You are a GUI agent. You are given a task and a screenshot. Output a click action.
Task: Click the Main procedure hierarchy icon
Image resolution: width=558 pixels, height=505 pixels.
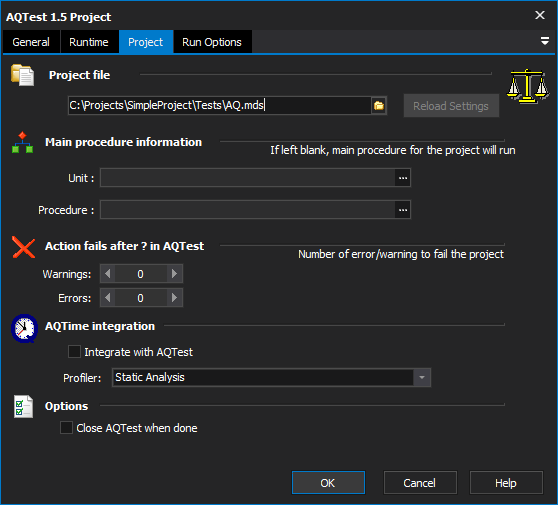22,143
